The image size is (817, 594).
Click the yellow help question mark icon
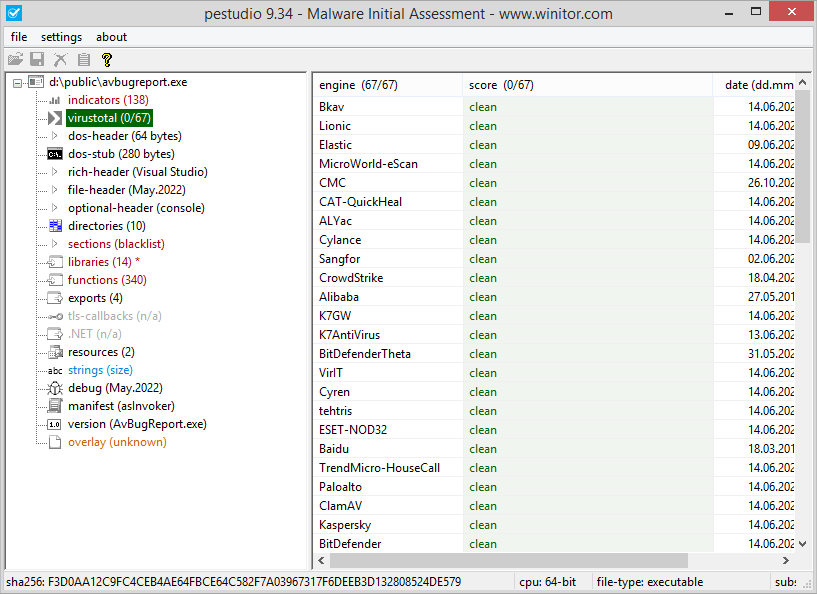click(107, 59)
